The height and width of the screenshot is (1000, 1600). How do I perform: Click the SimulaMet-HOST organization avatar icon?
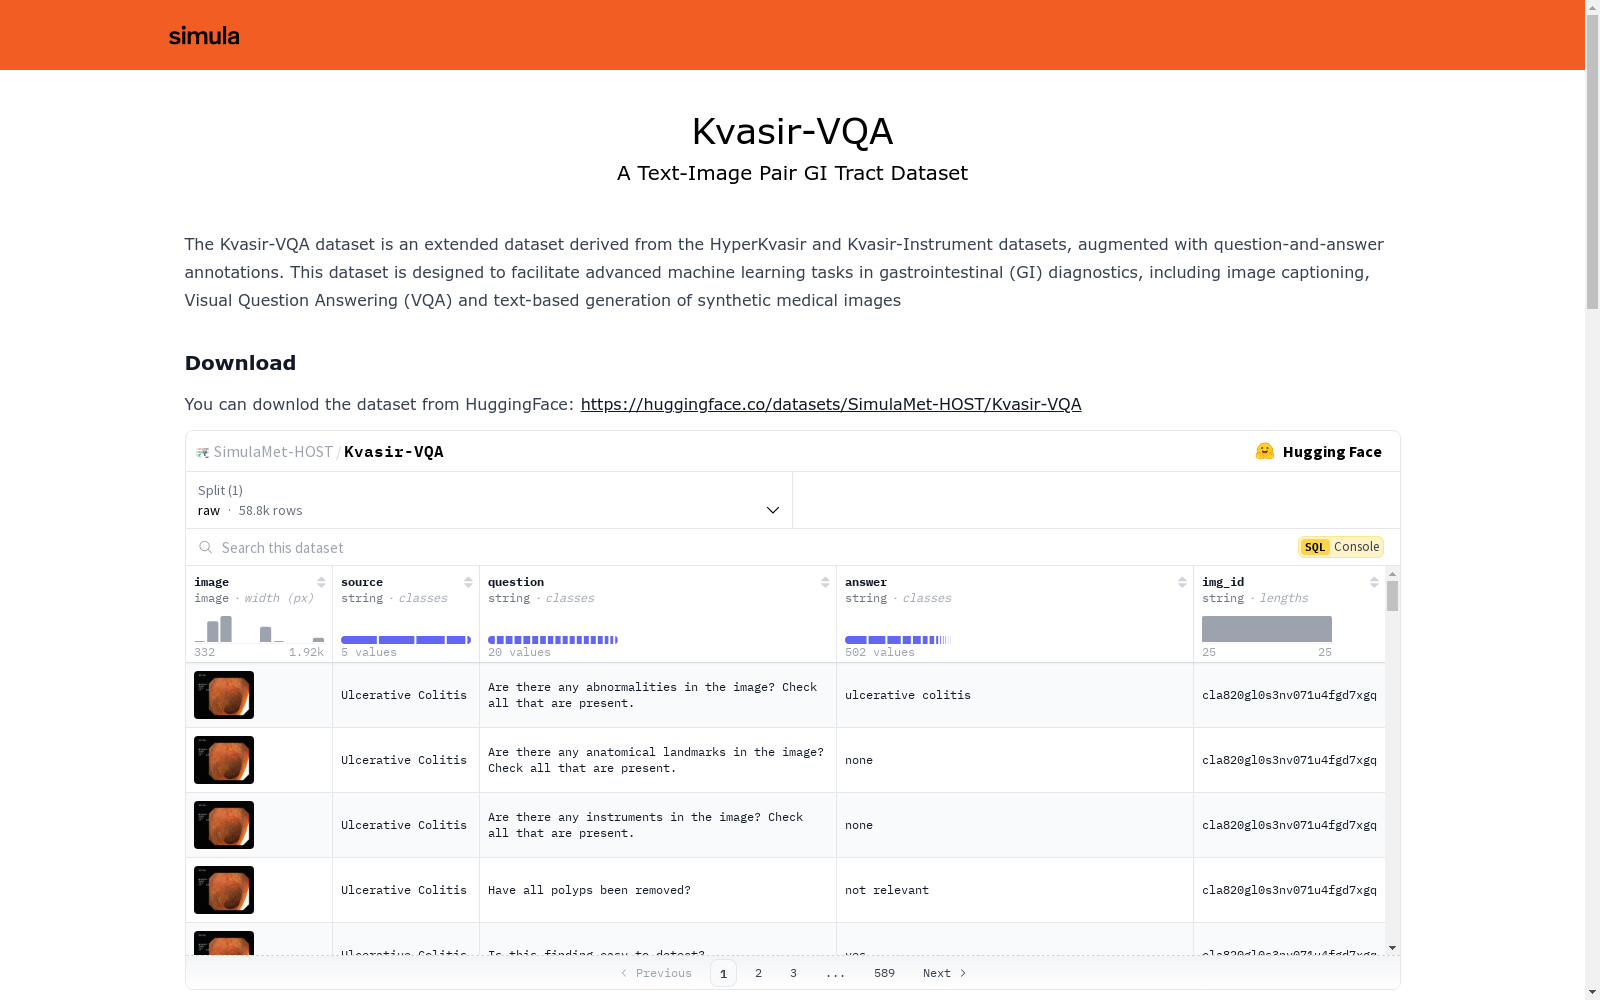pos(203,452)
